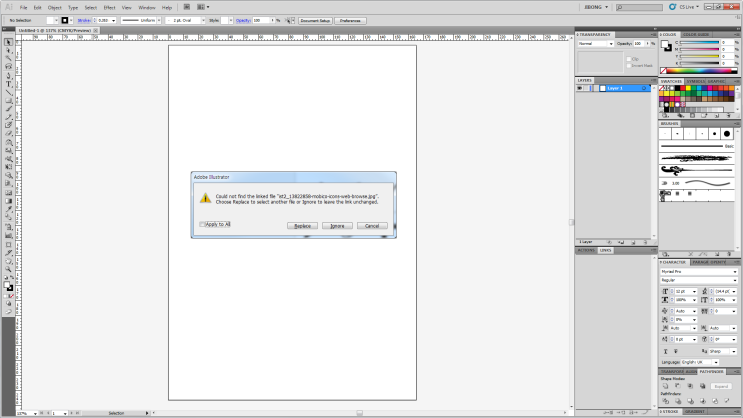Open the JIBONG workspace dropdown

(596, 7)
